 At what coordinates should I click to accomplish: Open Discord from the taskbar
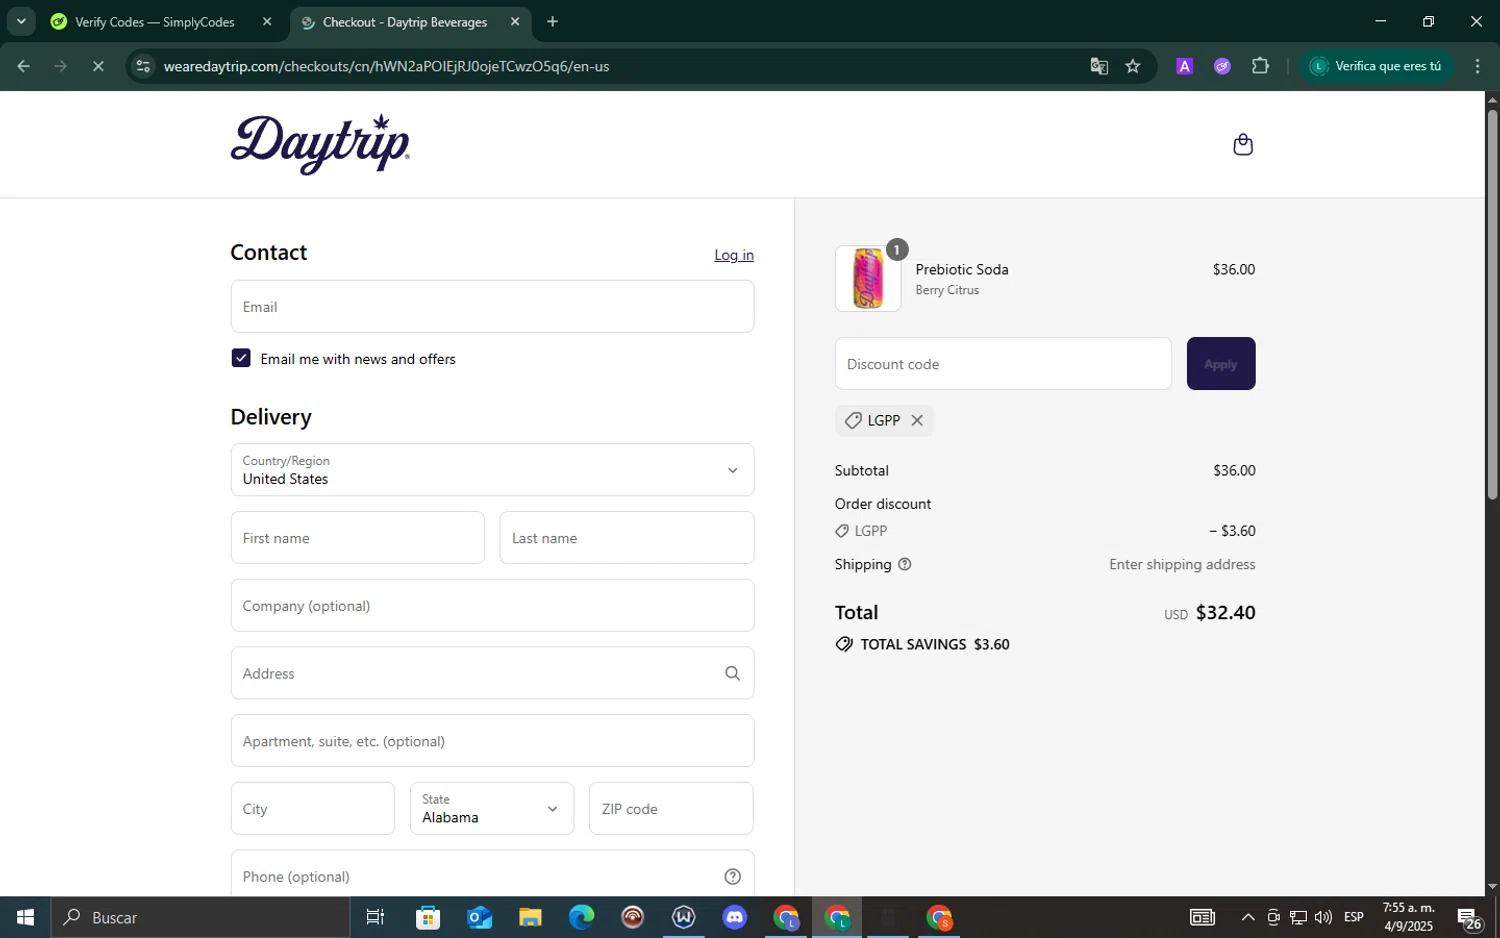tap(735, 917)
